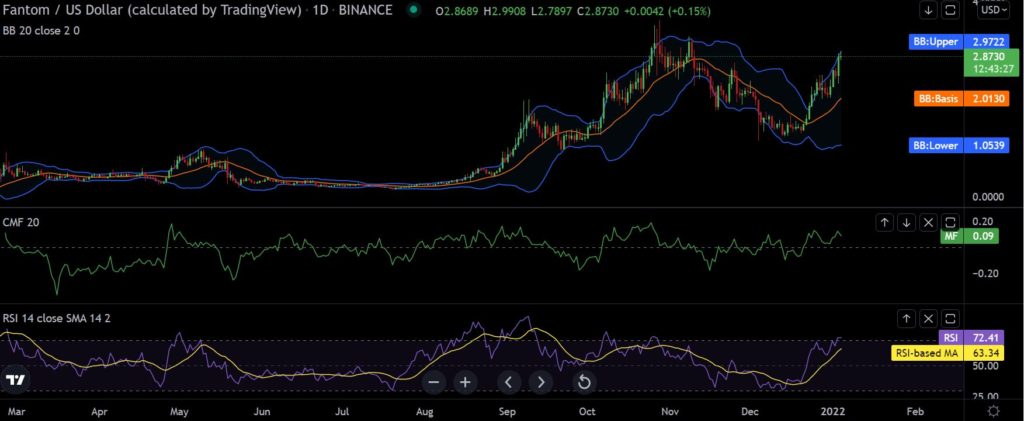Click the -0.20 value on CMF scale

(x=983, y=273)
